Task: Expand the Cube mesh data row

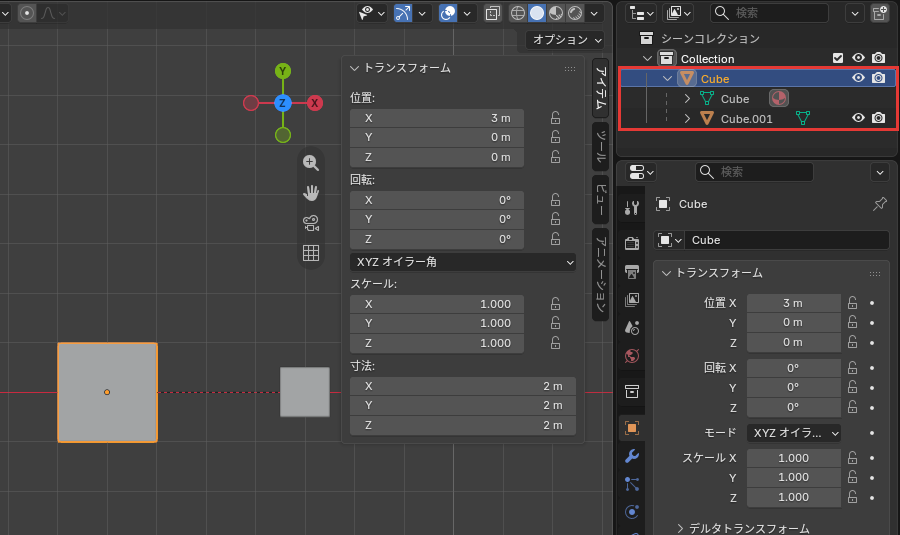Action: pos(688,99)
